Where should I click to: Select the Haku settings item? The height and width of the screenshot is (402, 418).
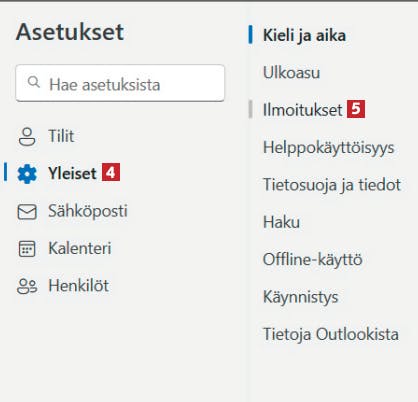(281, 222)
